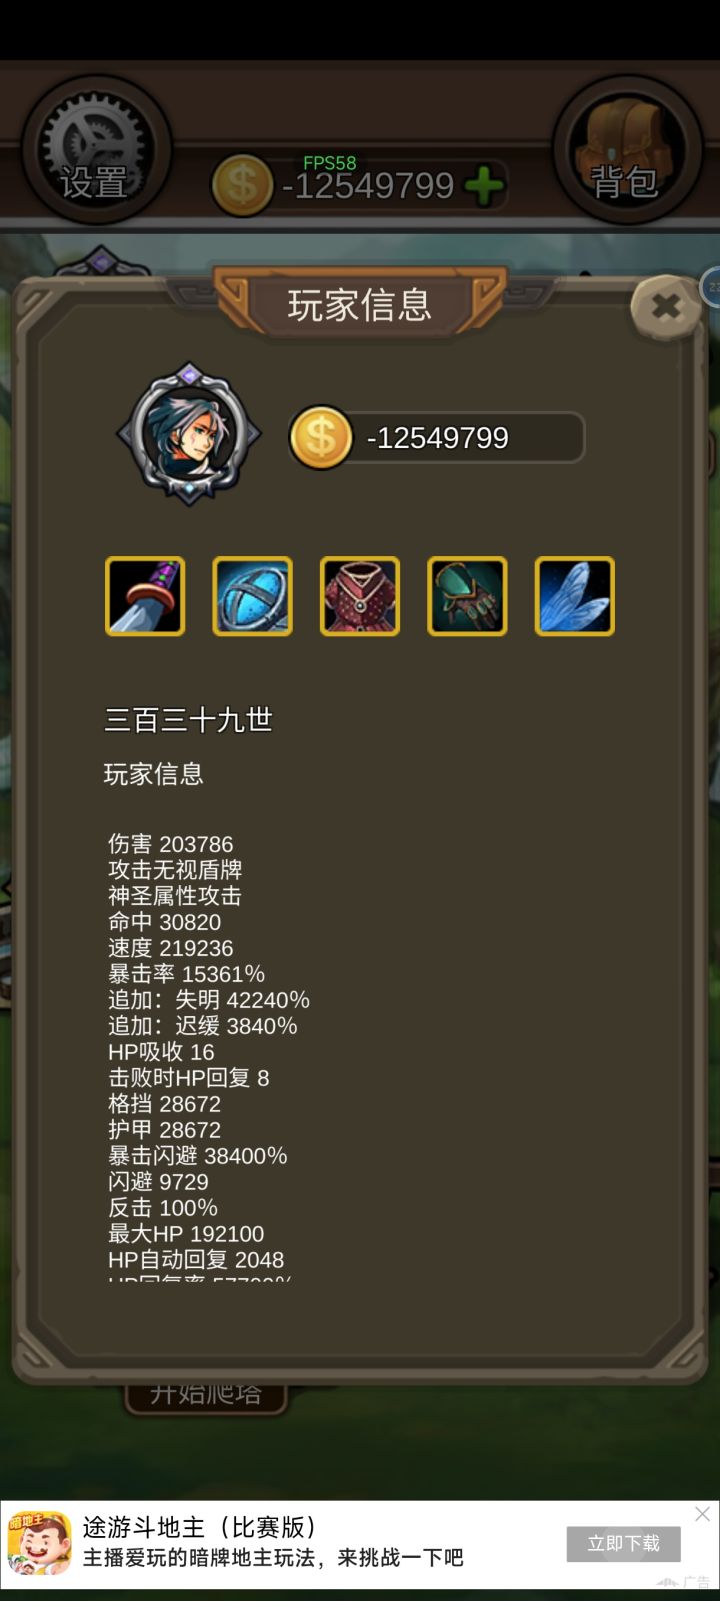Open the 设置 settings gear

(95, 150)
